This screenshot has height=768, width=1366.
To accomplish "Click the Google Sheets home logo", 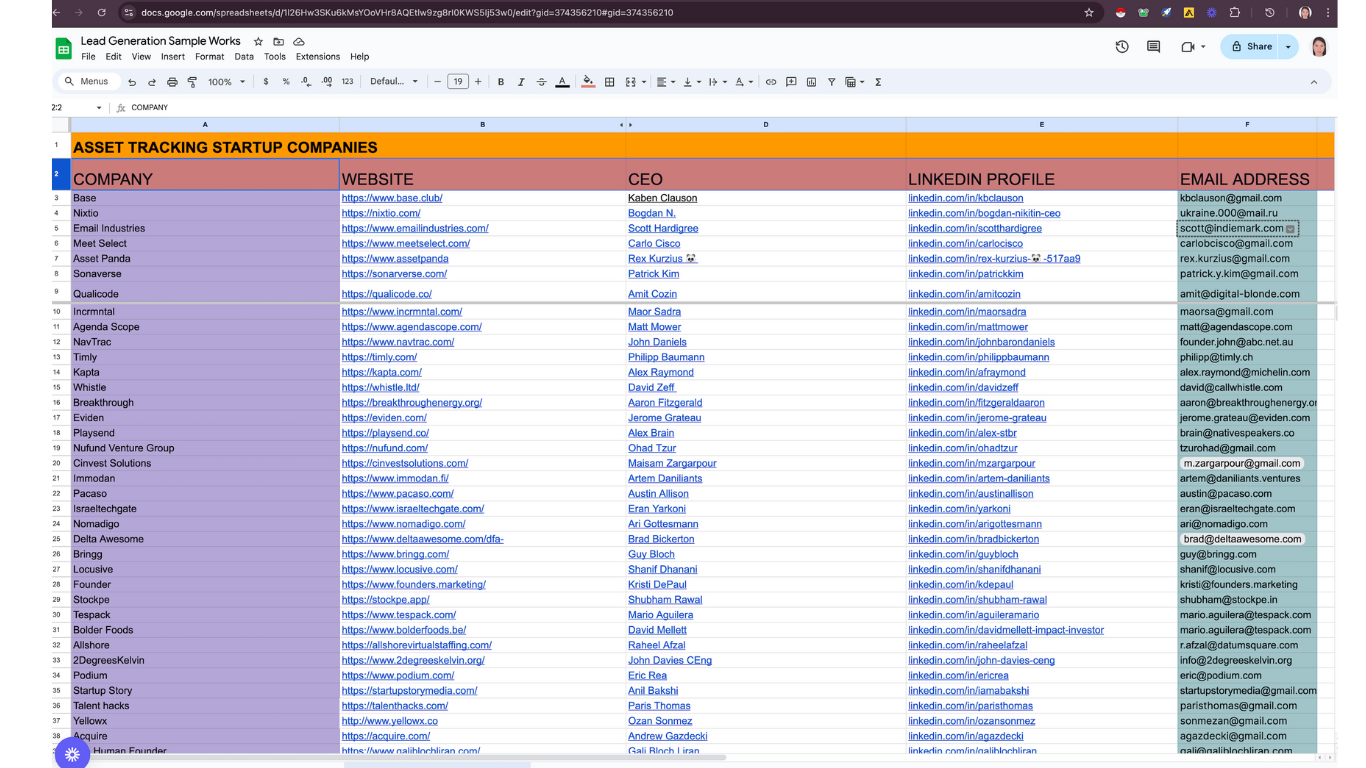I will click(x=63, y=48).
